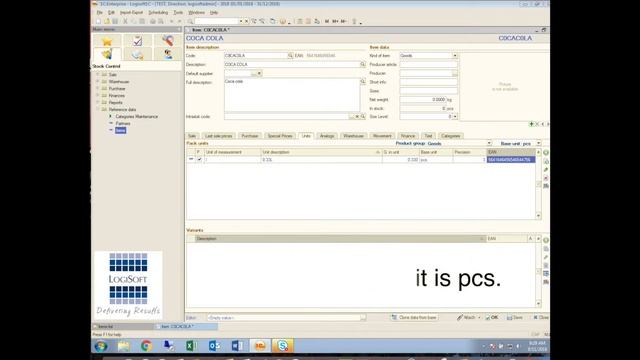Screen dimensions: 640x360
Task: Switch to the Last sale prices tab
Action: click(x=219, y=136)
